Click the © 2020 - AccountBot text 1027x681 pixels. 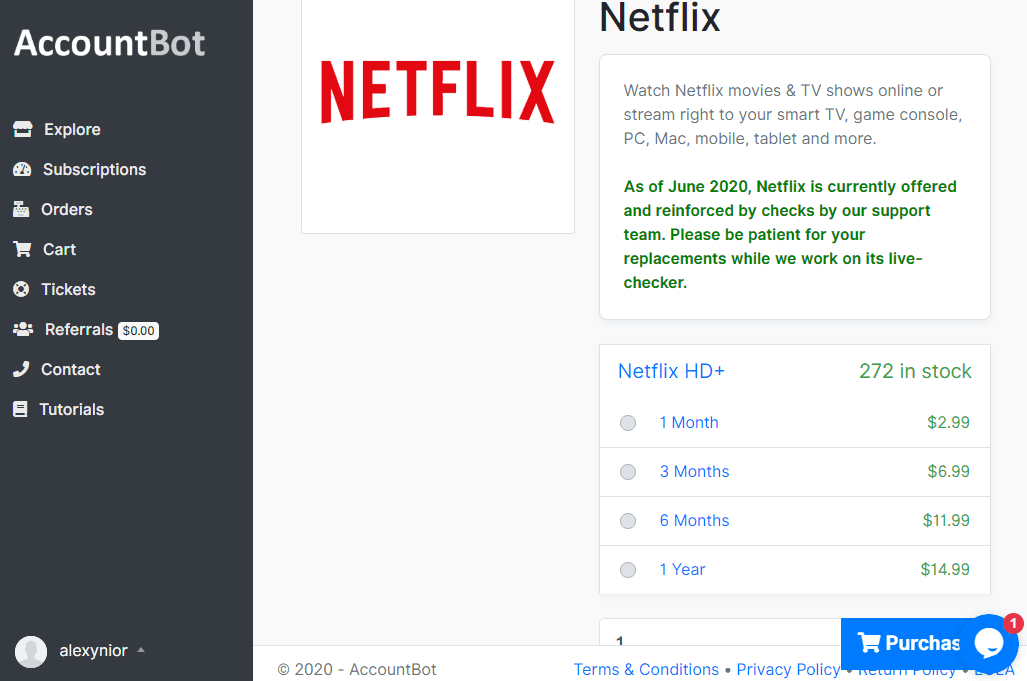[x=356, y=669]
